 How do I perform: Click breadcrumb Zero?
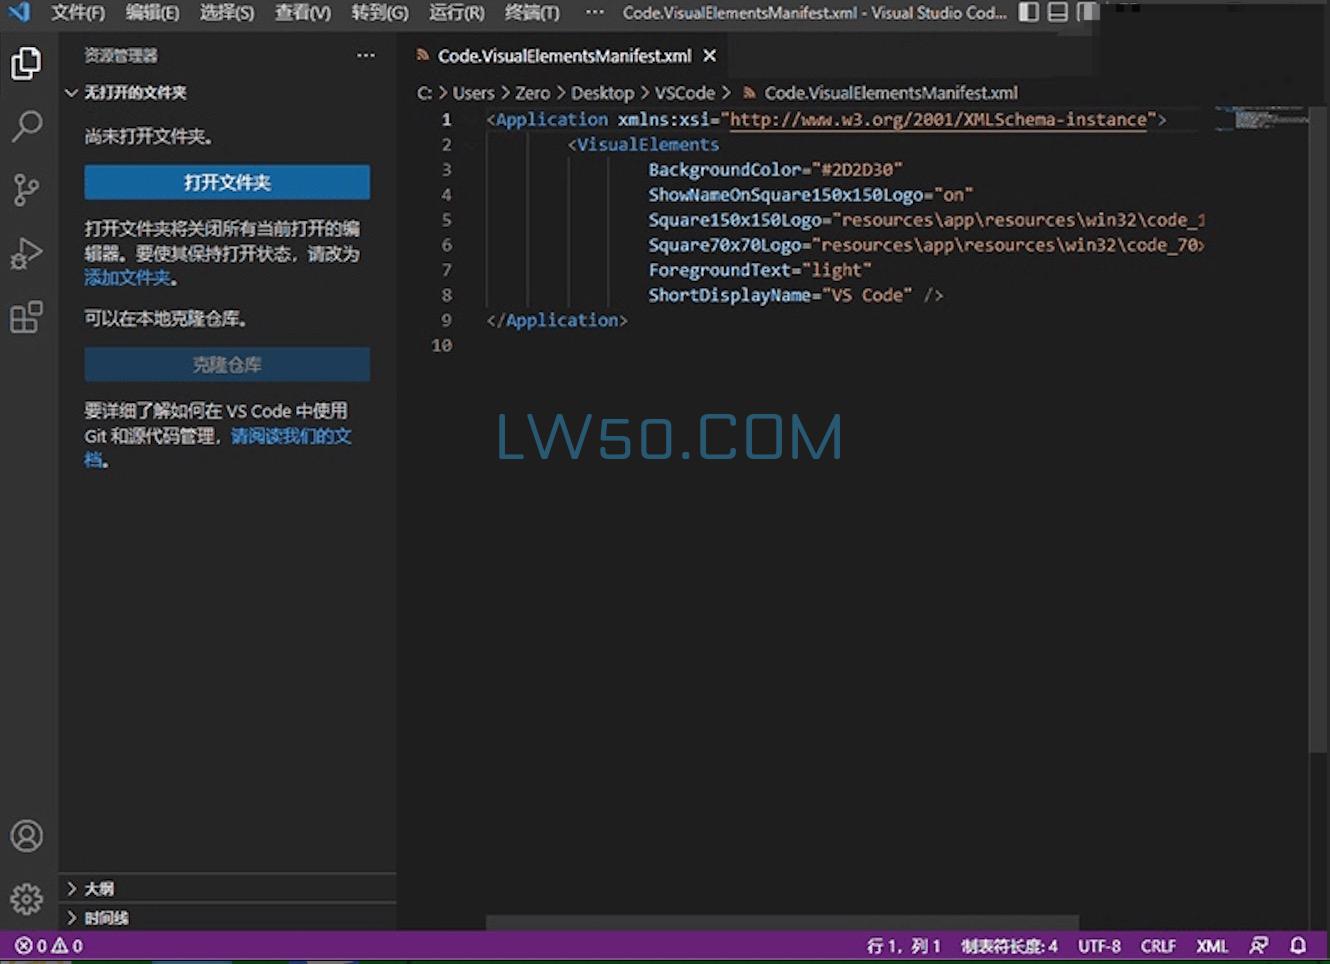pos(532,93)
